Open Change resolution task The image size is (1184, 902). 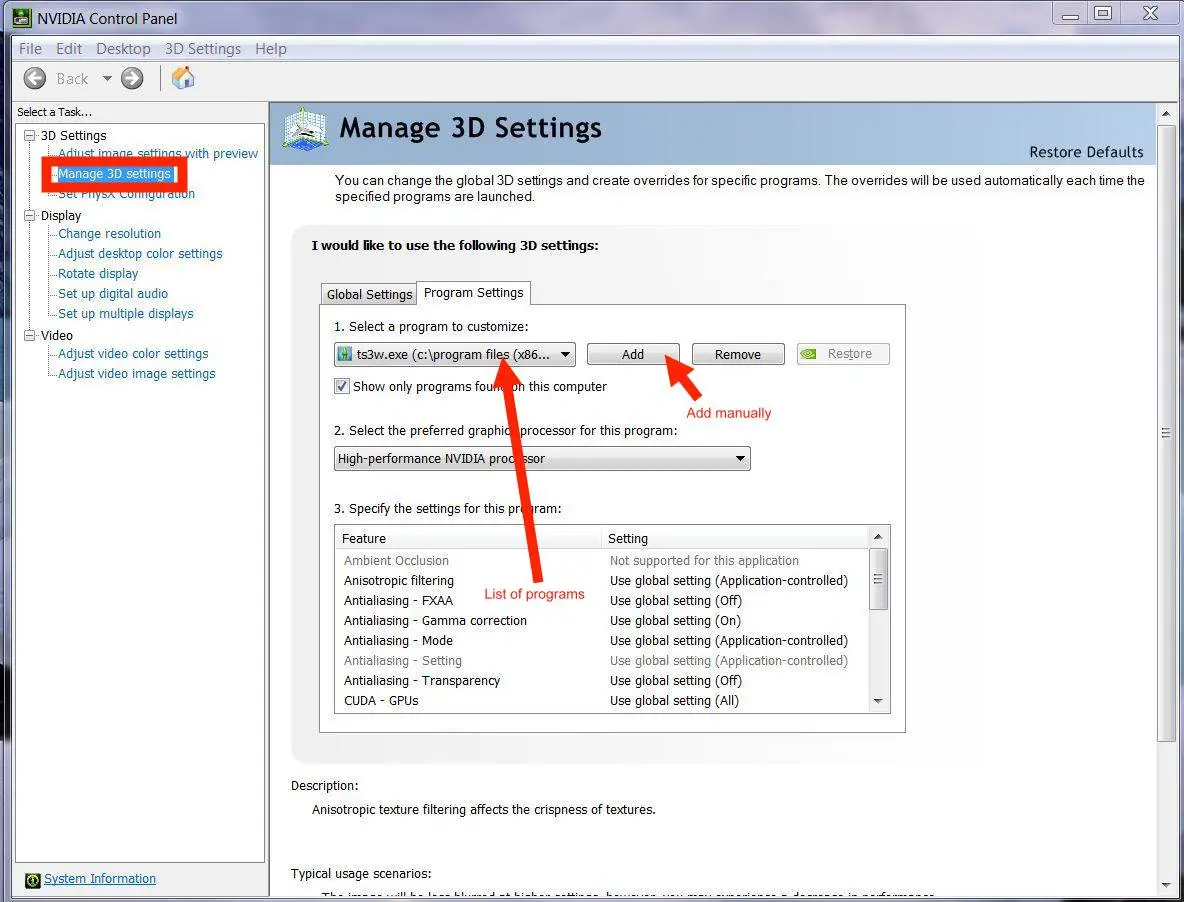[109, 233]
